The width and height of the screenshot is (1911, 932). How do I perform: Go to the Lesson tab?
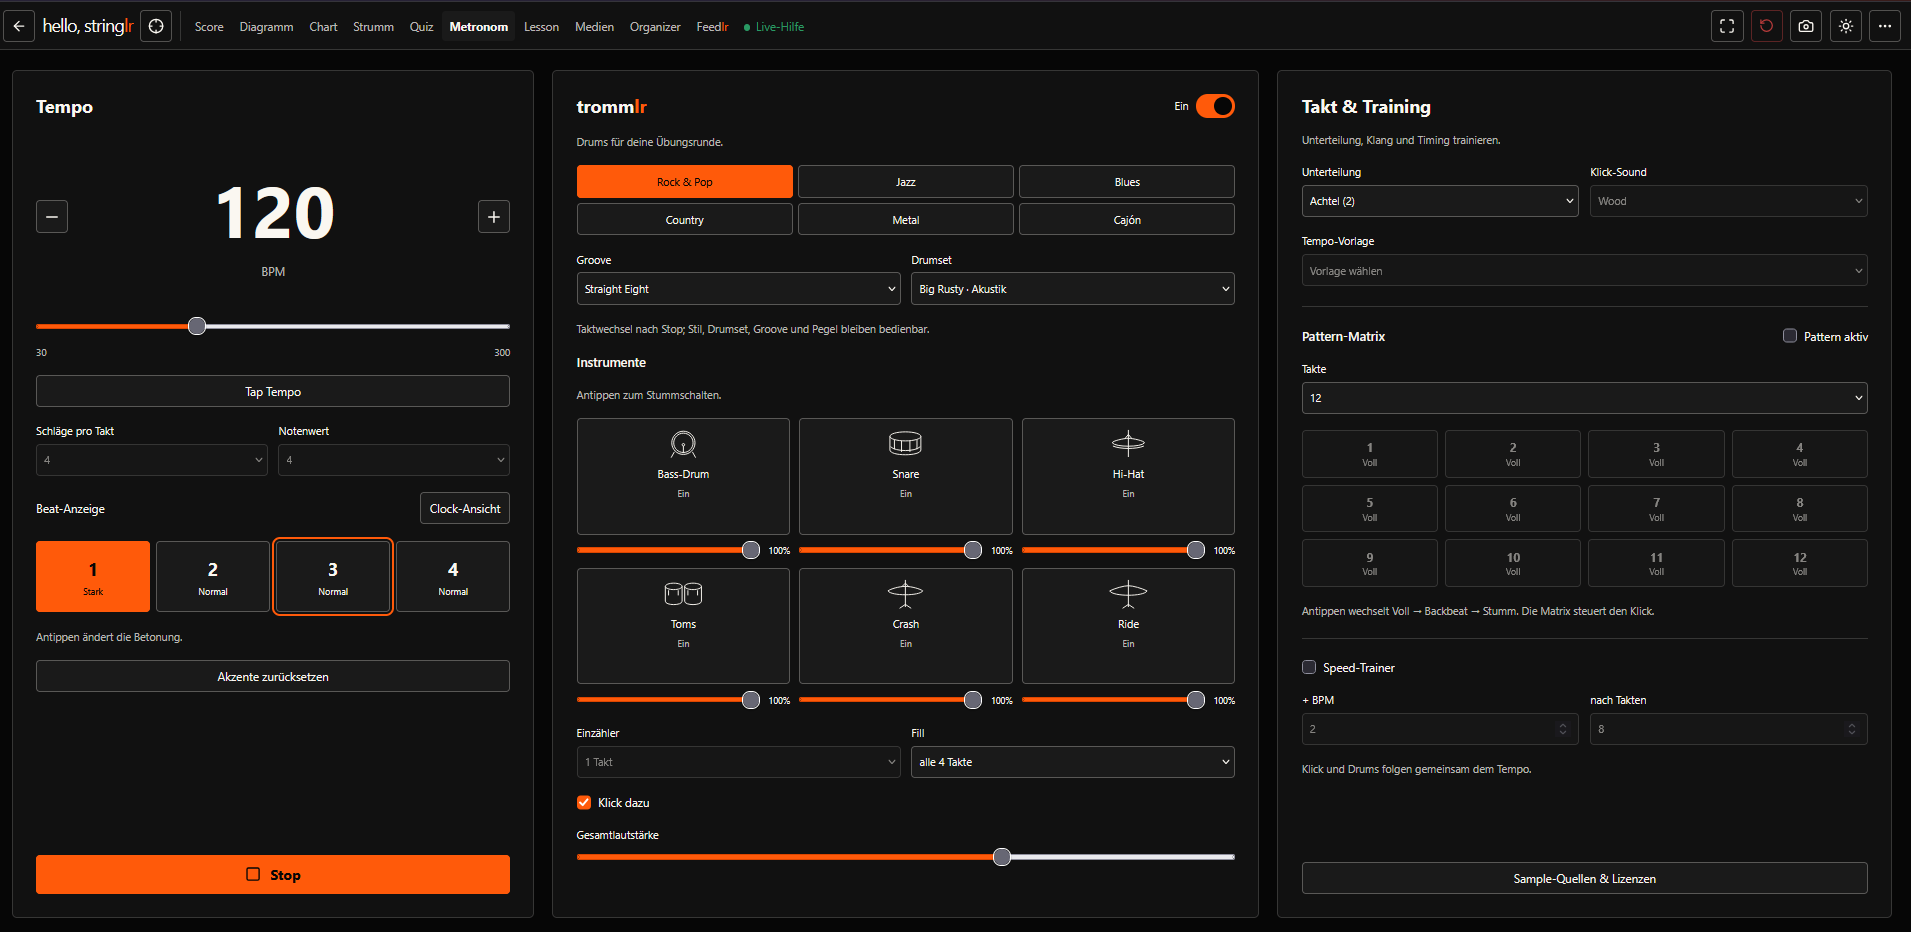541,27
